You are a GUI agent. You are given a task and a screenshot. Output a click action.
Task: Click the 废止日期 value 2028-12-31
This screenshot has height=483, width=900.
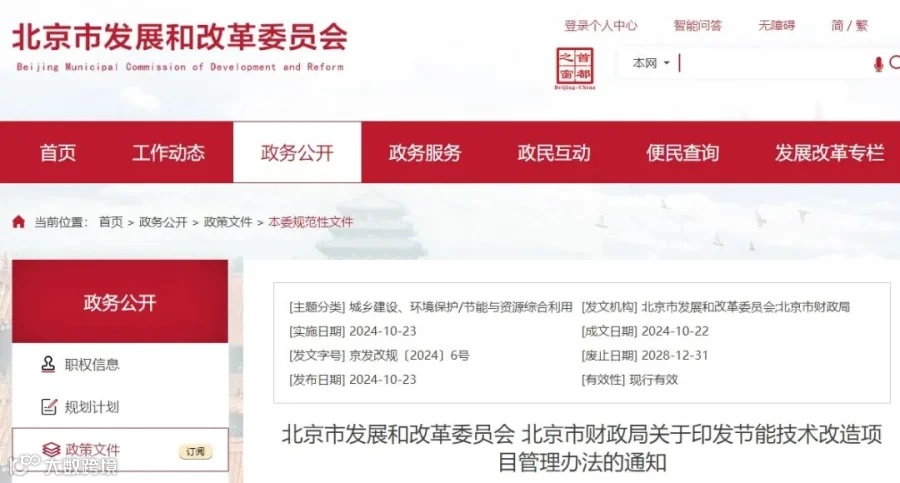[x=674, y=356]
